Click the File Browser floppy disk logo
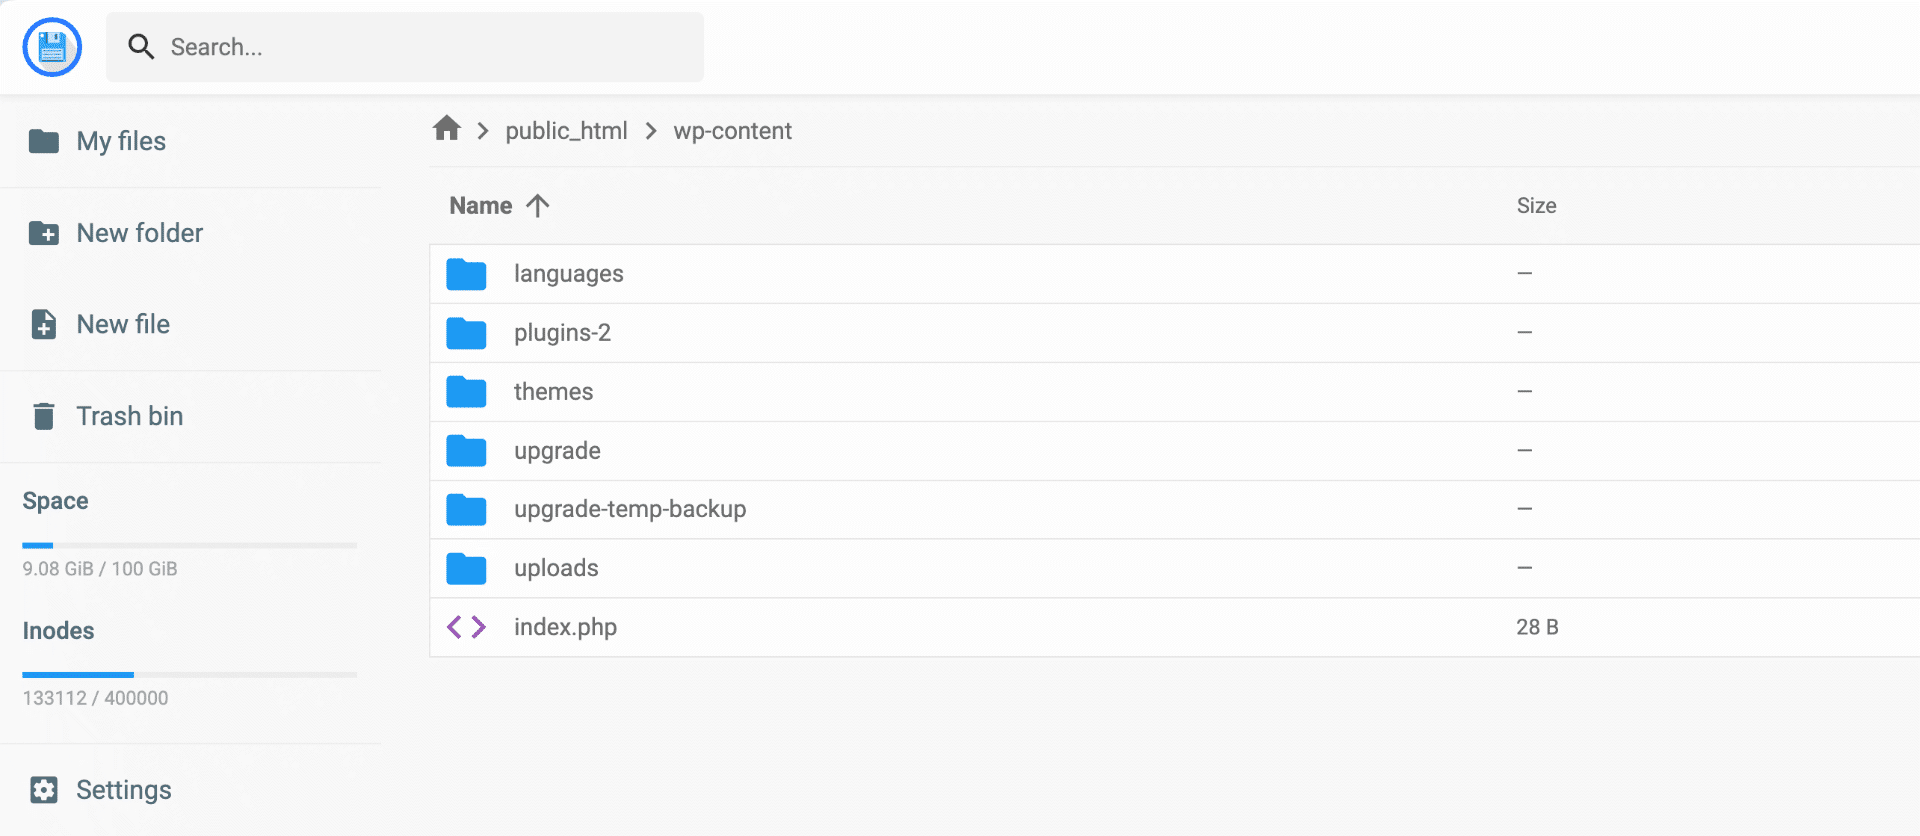1920x836 pixels. click(52, 47)
